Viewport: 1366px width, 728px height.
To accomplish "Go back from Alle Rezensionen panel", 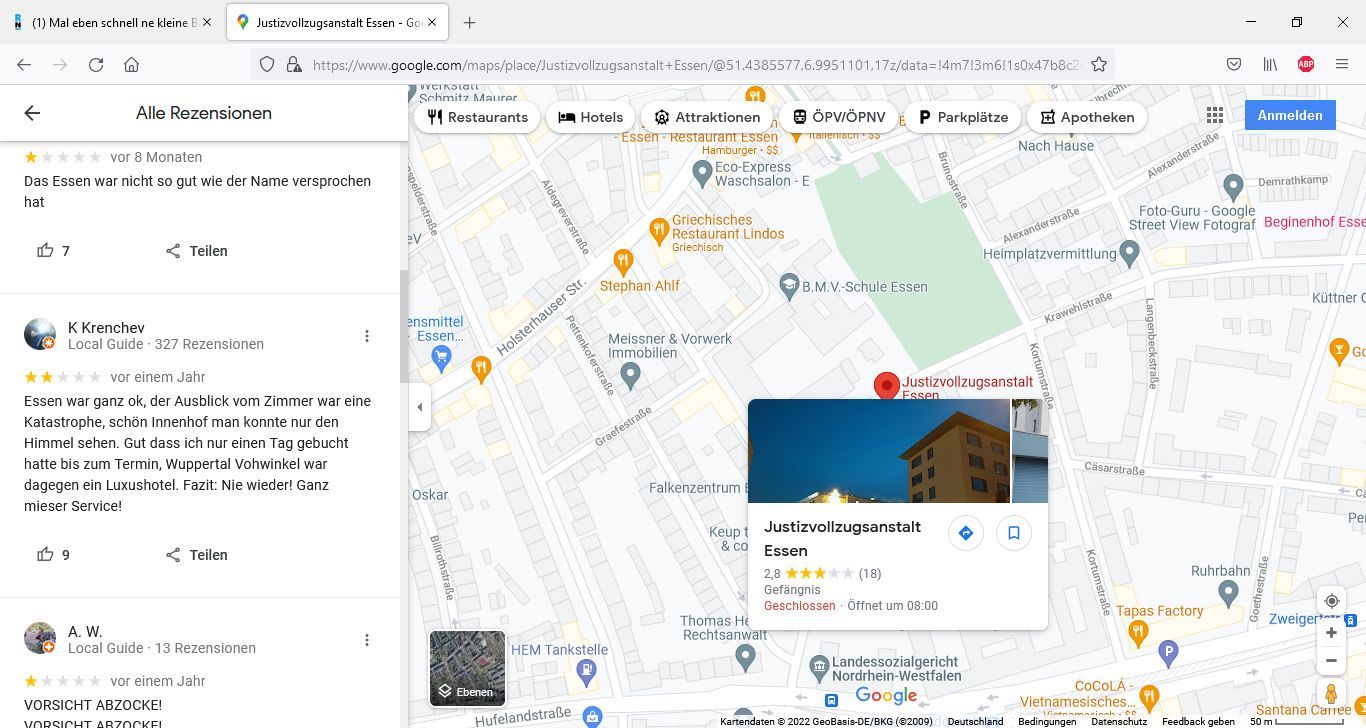I will 32,113.
